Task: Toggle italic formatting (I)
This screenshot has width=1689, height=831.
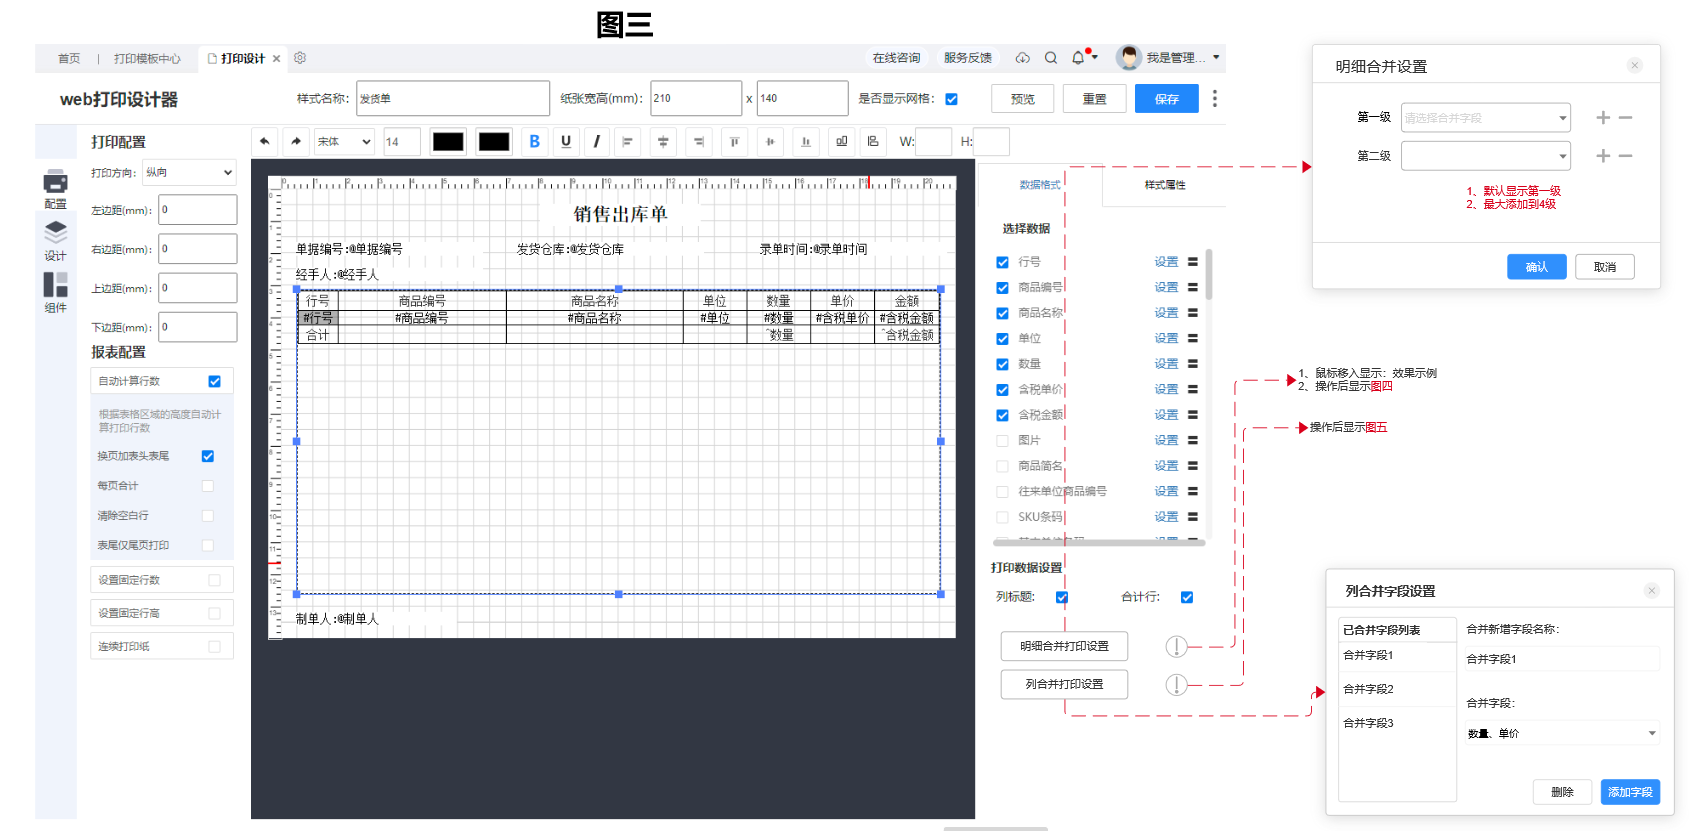Action: point(597,142)
